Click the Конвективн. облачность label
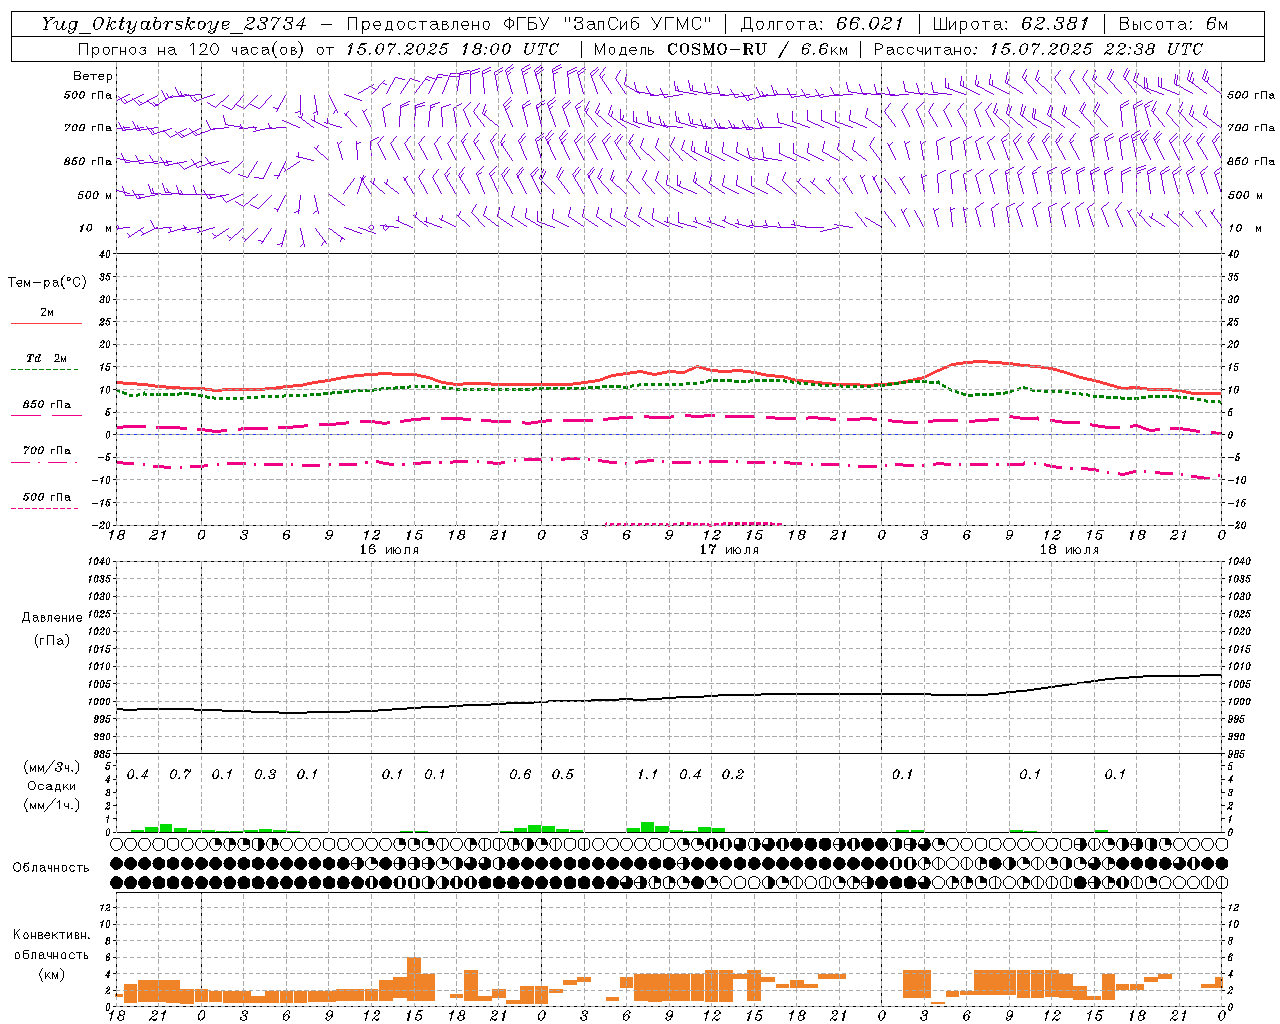This screenshot has width=1280, height=1024. tap(51, 945)
